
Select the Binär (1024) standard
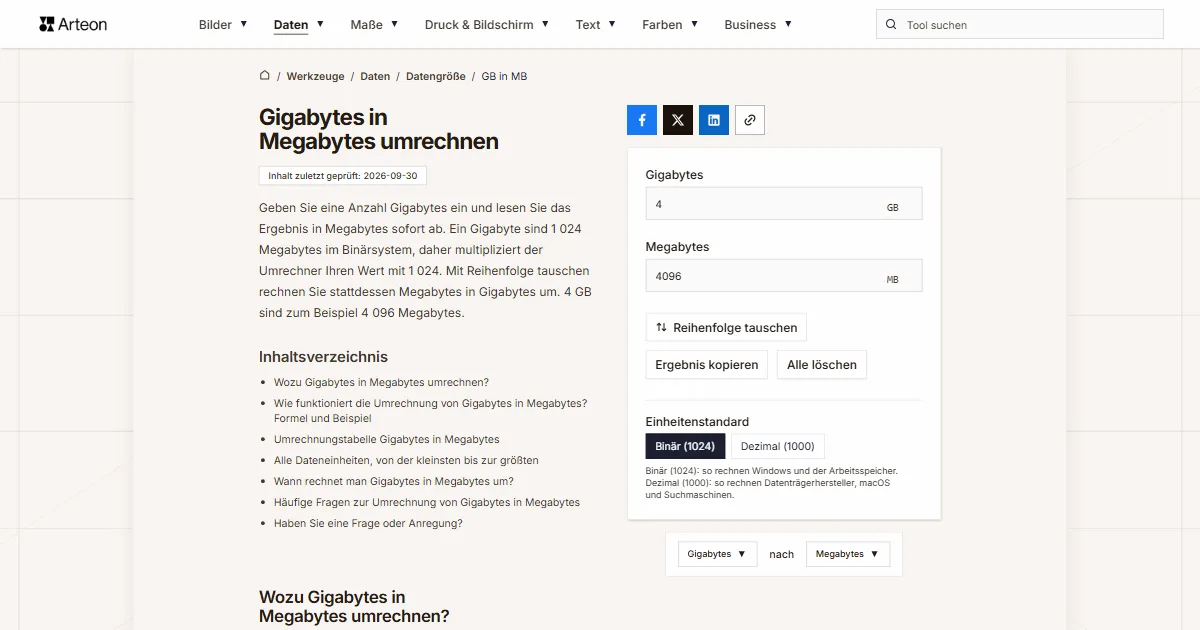click(685, 446)
